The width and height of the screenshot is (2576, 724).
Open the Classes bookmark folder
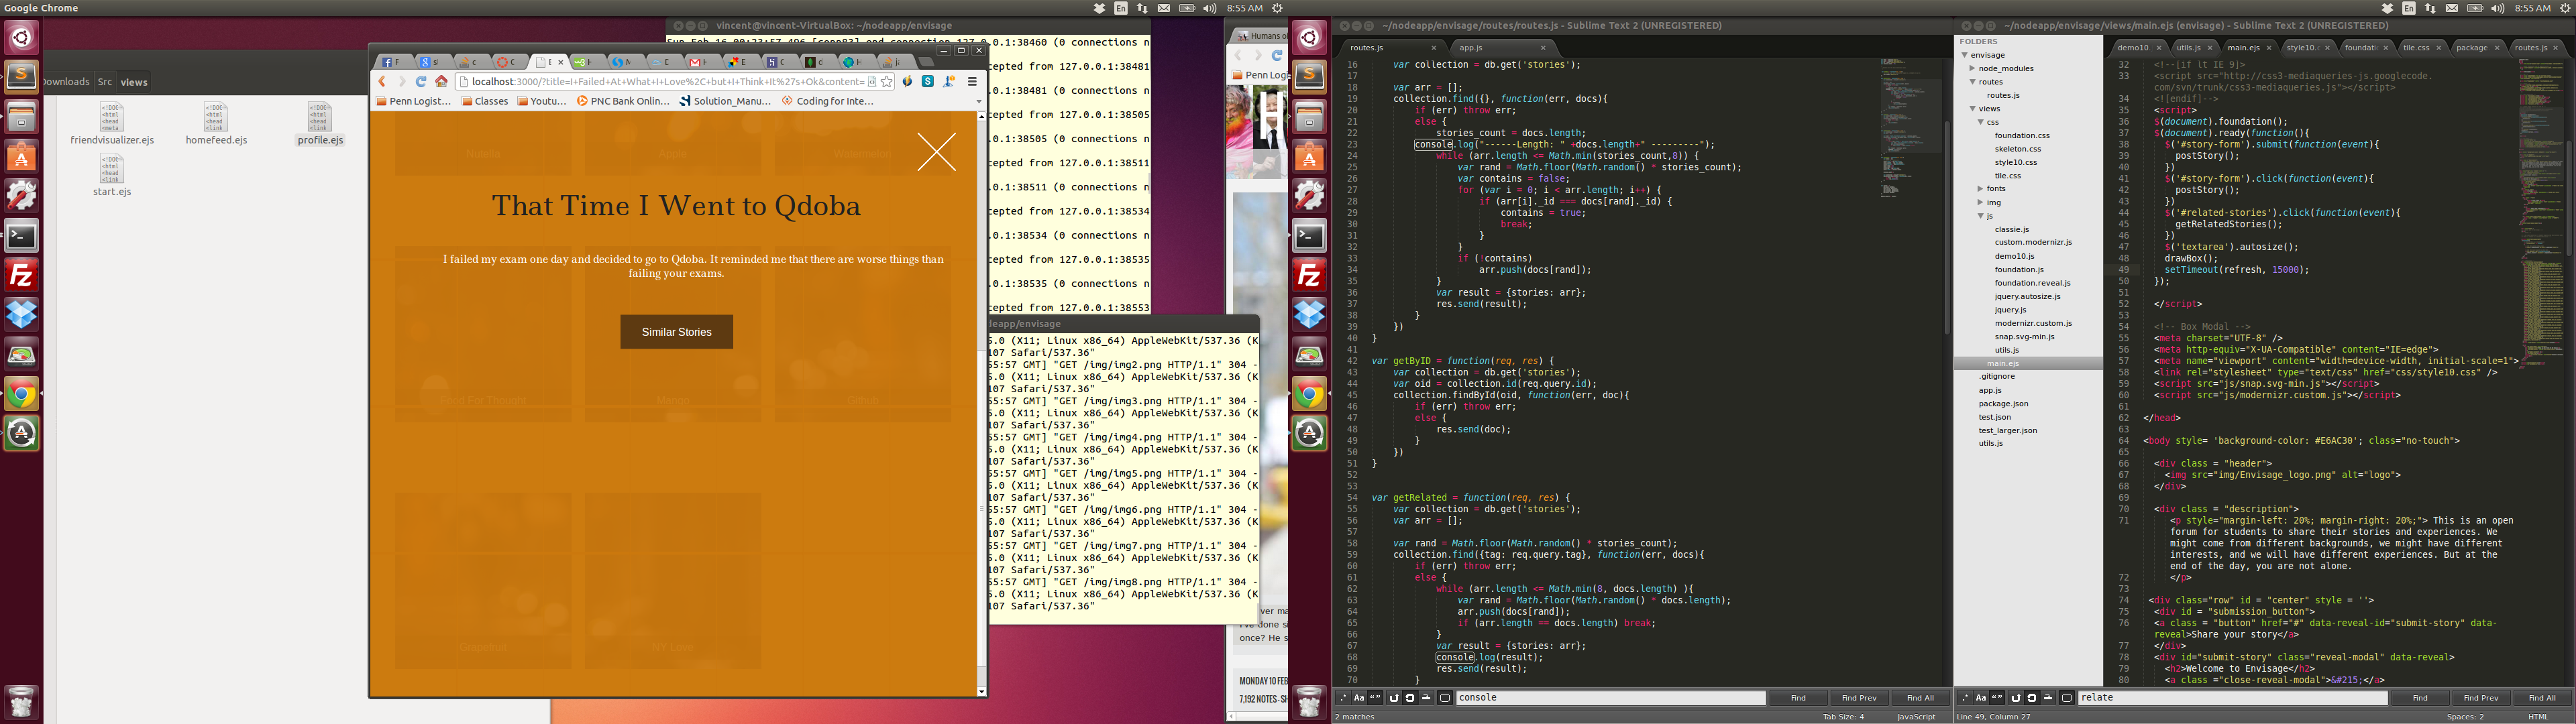pyautogui.click(x=485, y=101)
